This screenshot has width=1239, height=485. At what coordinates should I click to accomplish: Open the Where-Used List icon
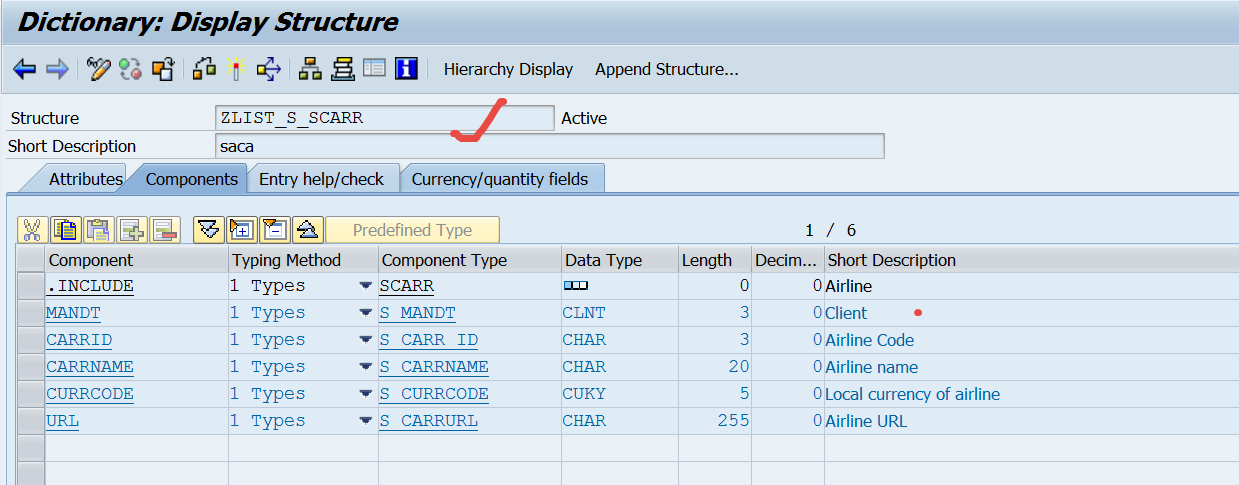[268, 69]
